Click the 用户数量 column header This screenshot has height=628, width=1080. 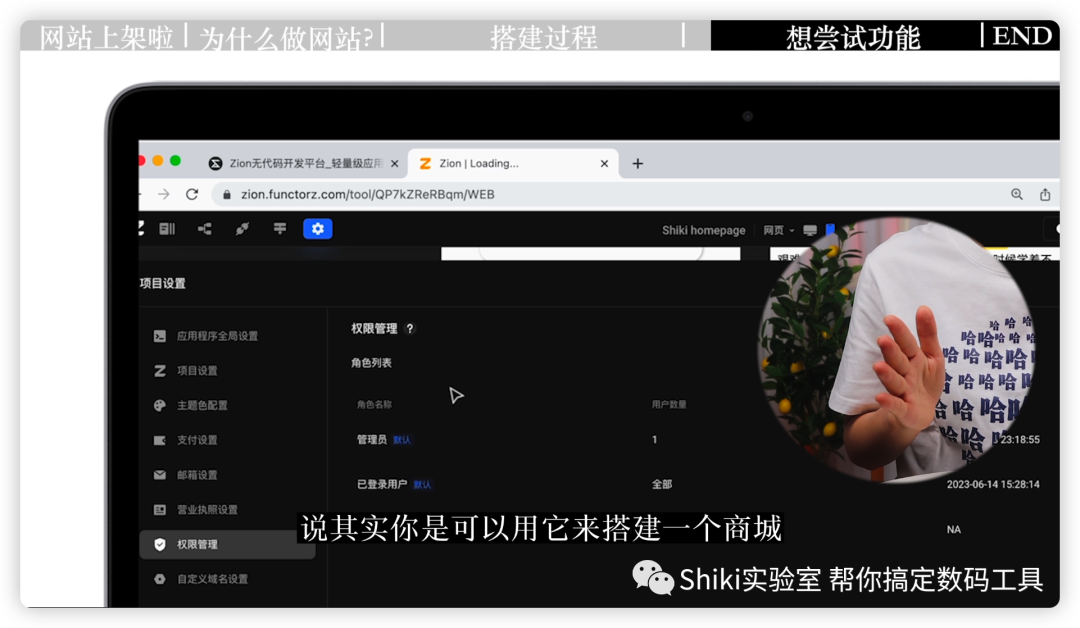point(669,404)
